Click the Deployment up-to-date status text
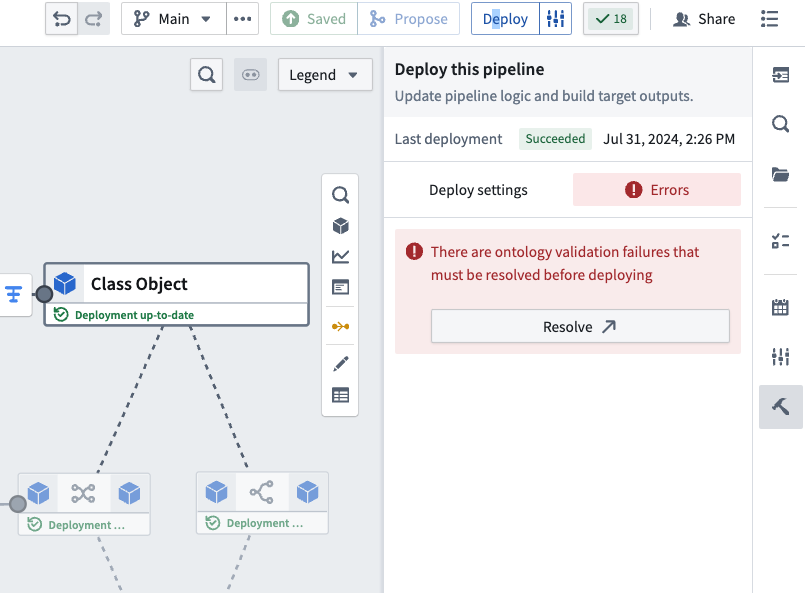 coord(135,315)
